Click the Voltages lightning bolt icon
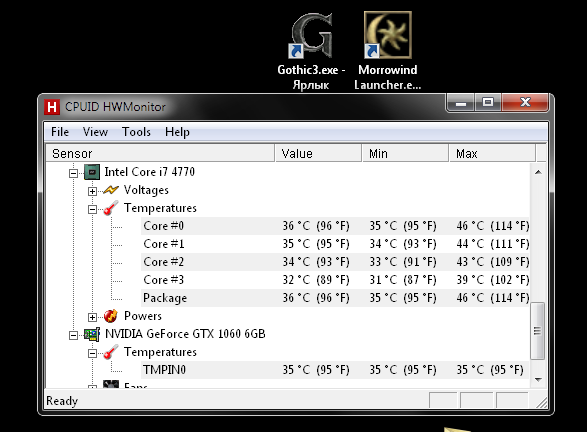Screen dimensions: 587x432 tap(111, 190)
